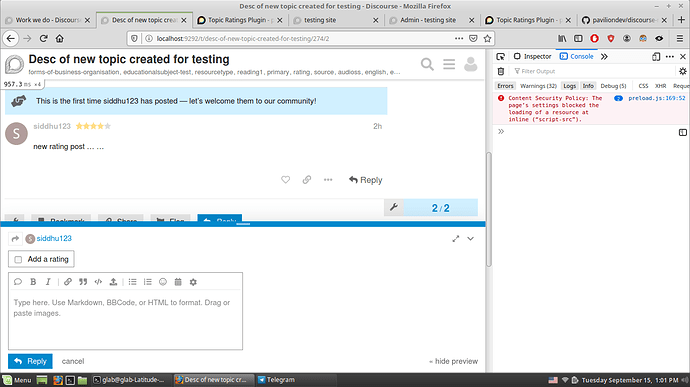Open the Linux Mint Menu button
Screen dimensions: 690x387
[x=17, y=380]
